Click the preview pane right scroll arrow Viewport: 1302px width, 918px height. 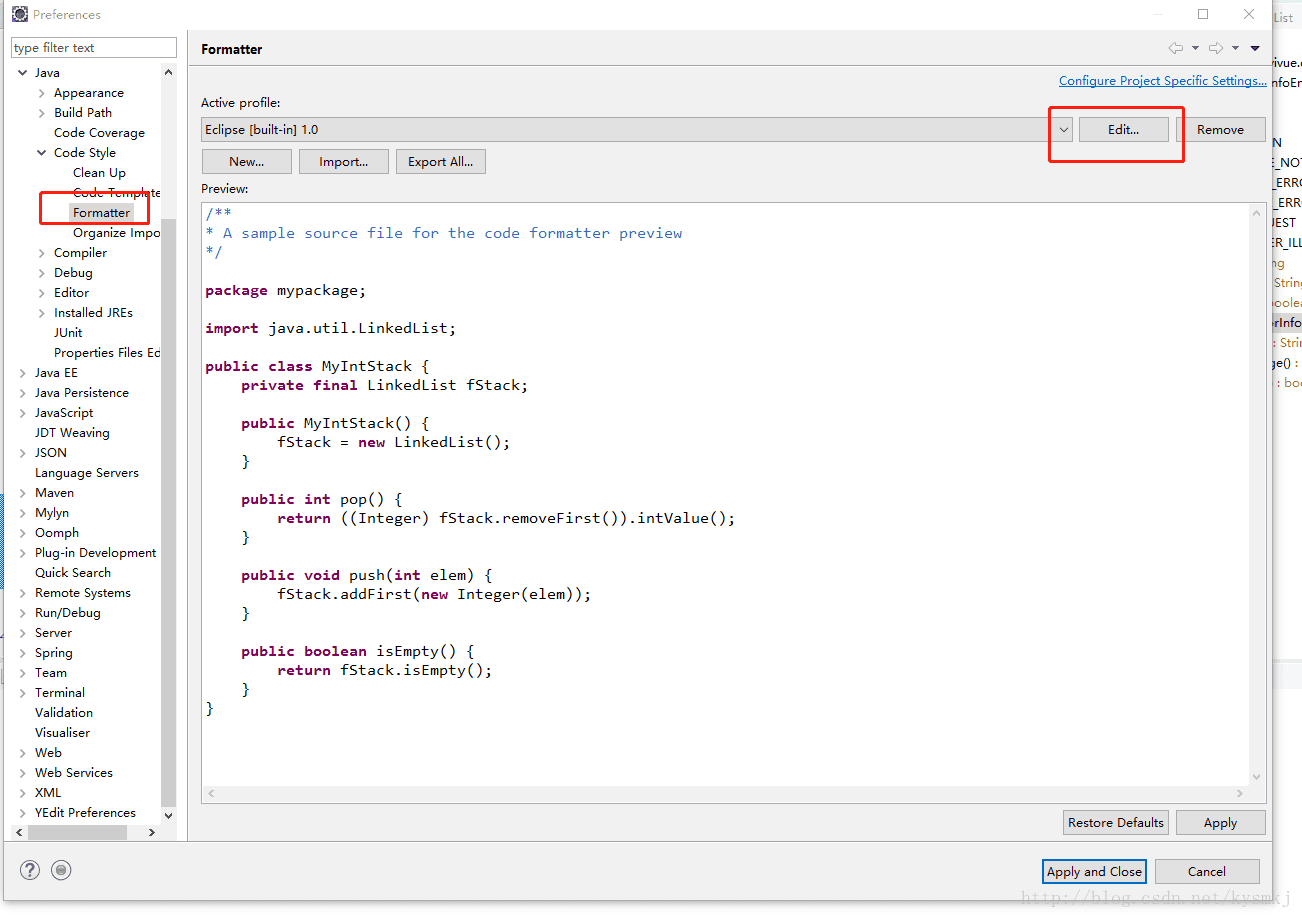[1241, 793]
